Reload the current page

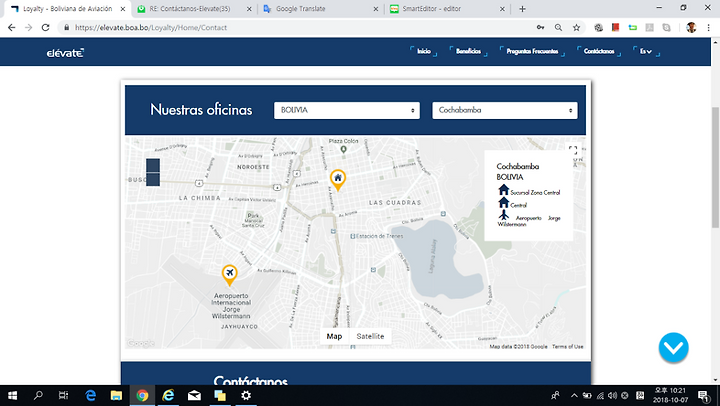[45, 28]
